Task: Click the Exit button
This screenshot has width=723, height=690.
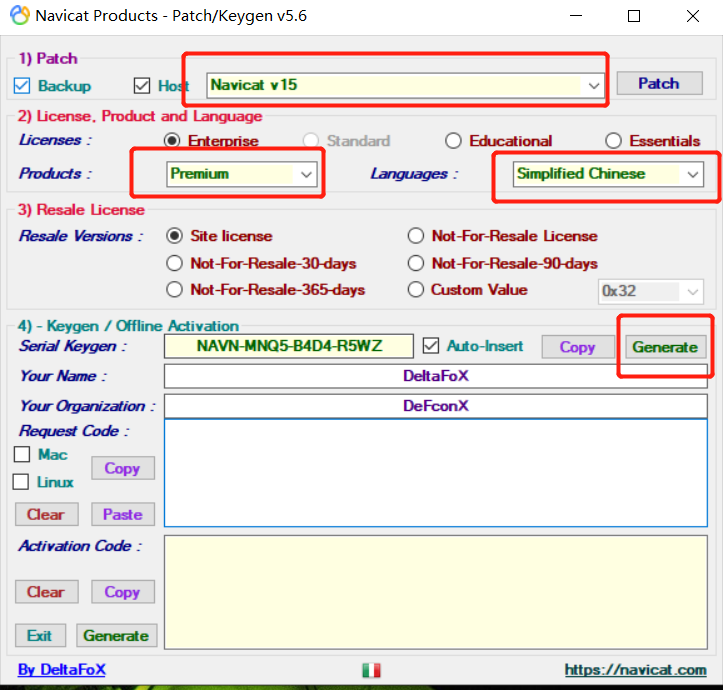Action: pyautogui.click(x=40, y=636)
